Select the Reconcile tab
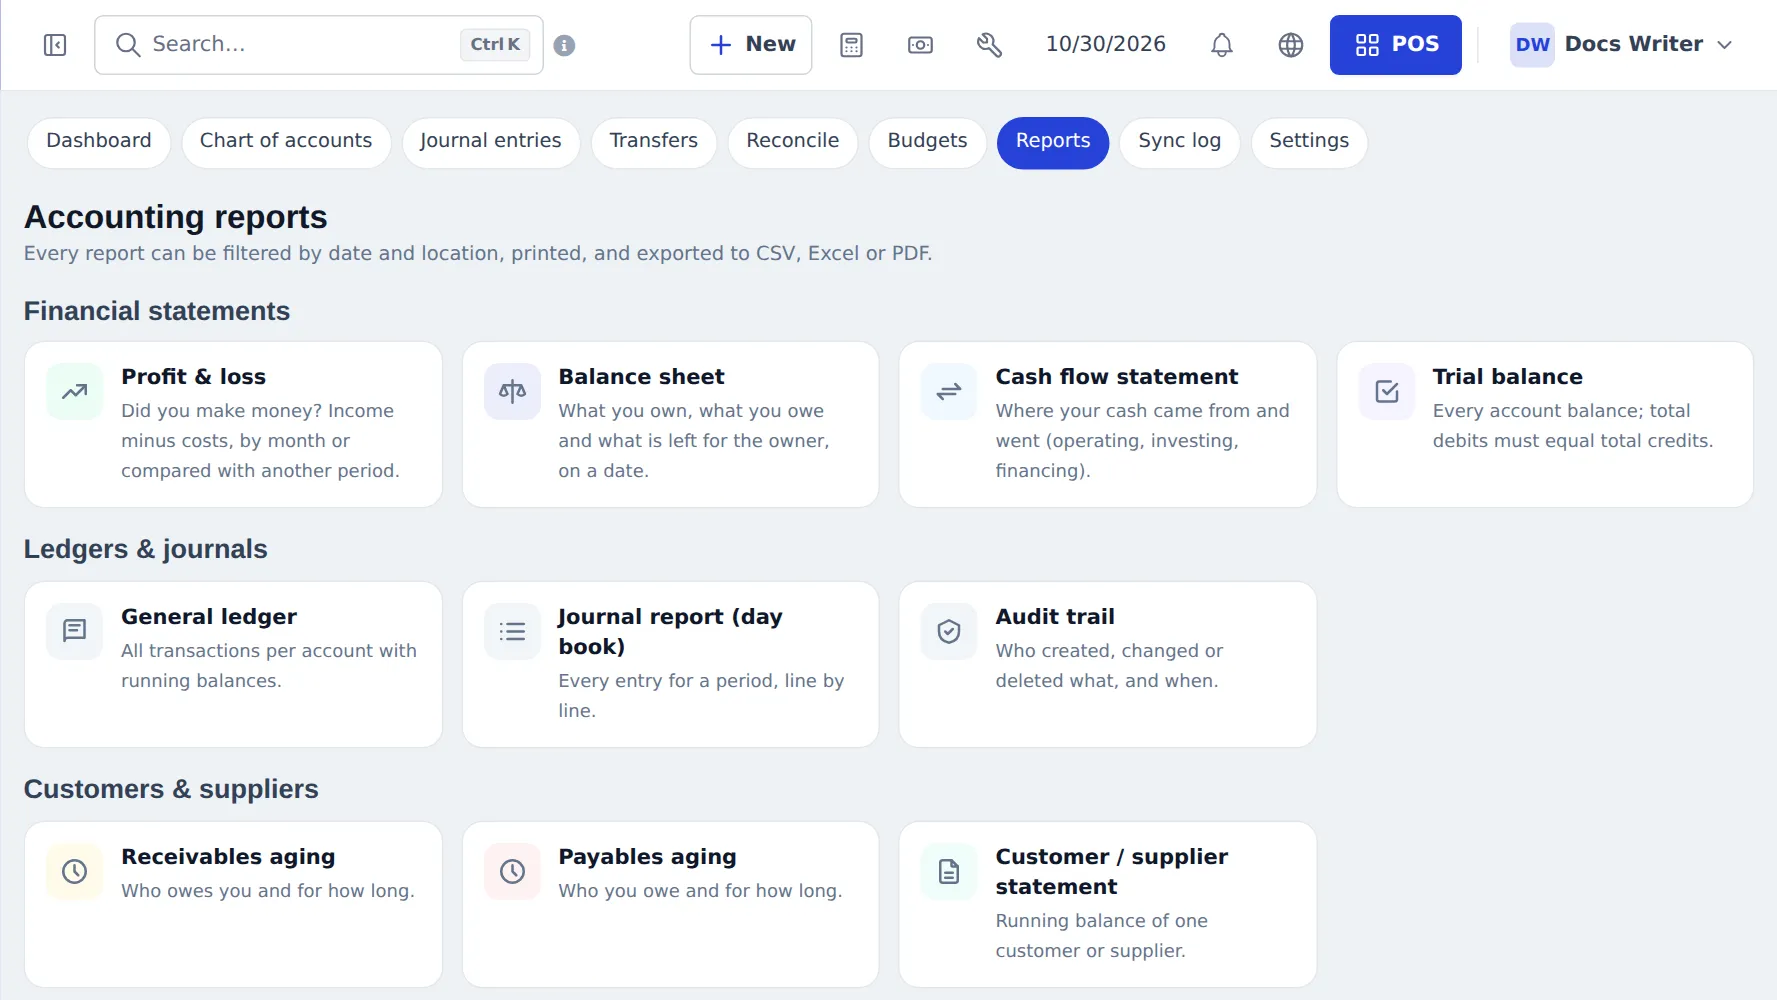This screenshot has width=1777, height=1000. pos(793,142)
